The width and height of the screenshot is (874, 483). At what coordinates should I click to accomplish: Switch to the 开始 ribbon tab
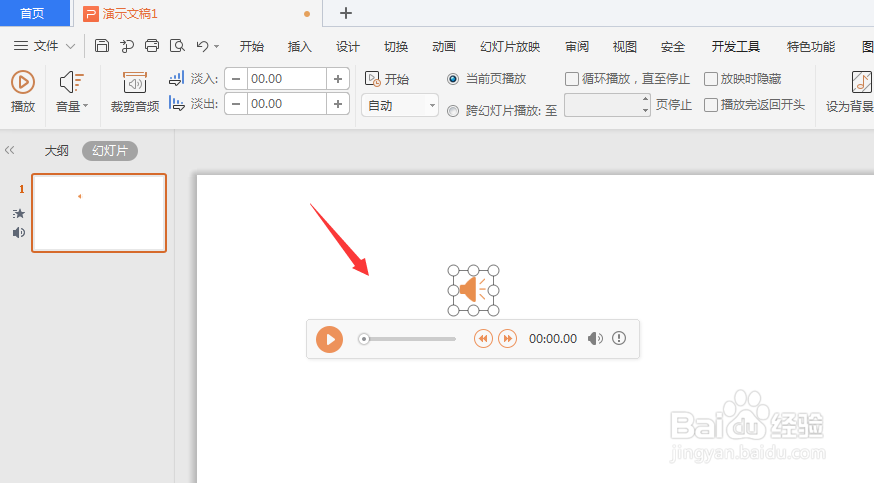[x=251, y=46]
